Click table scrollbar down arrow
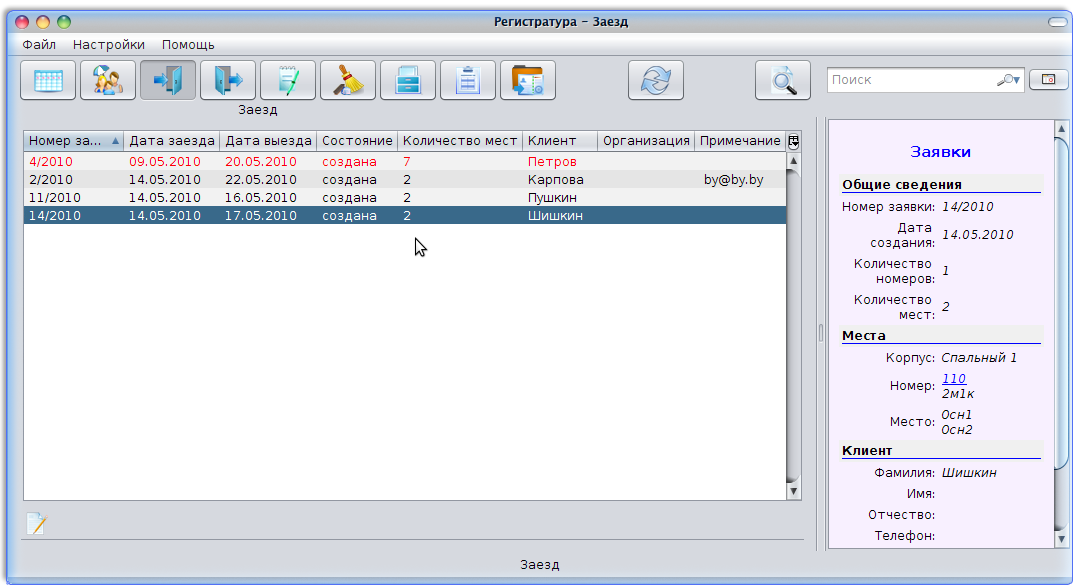 click(793, 491)
